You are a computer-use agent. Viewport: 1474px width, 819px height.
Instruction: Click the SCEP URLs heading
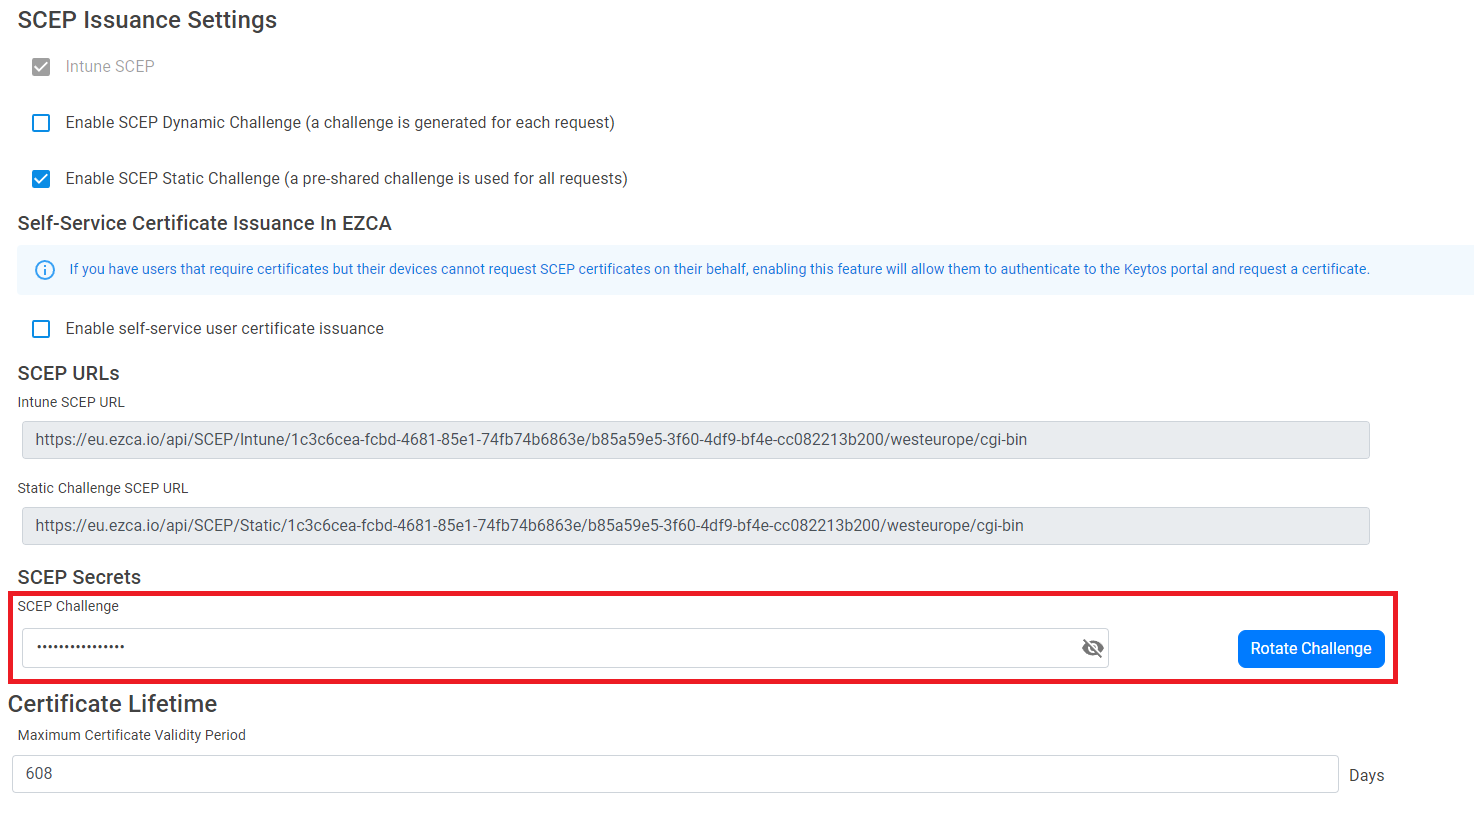tap(68, 373)
